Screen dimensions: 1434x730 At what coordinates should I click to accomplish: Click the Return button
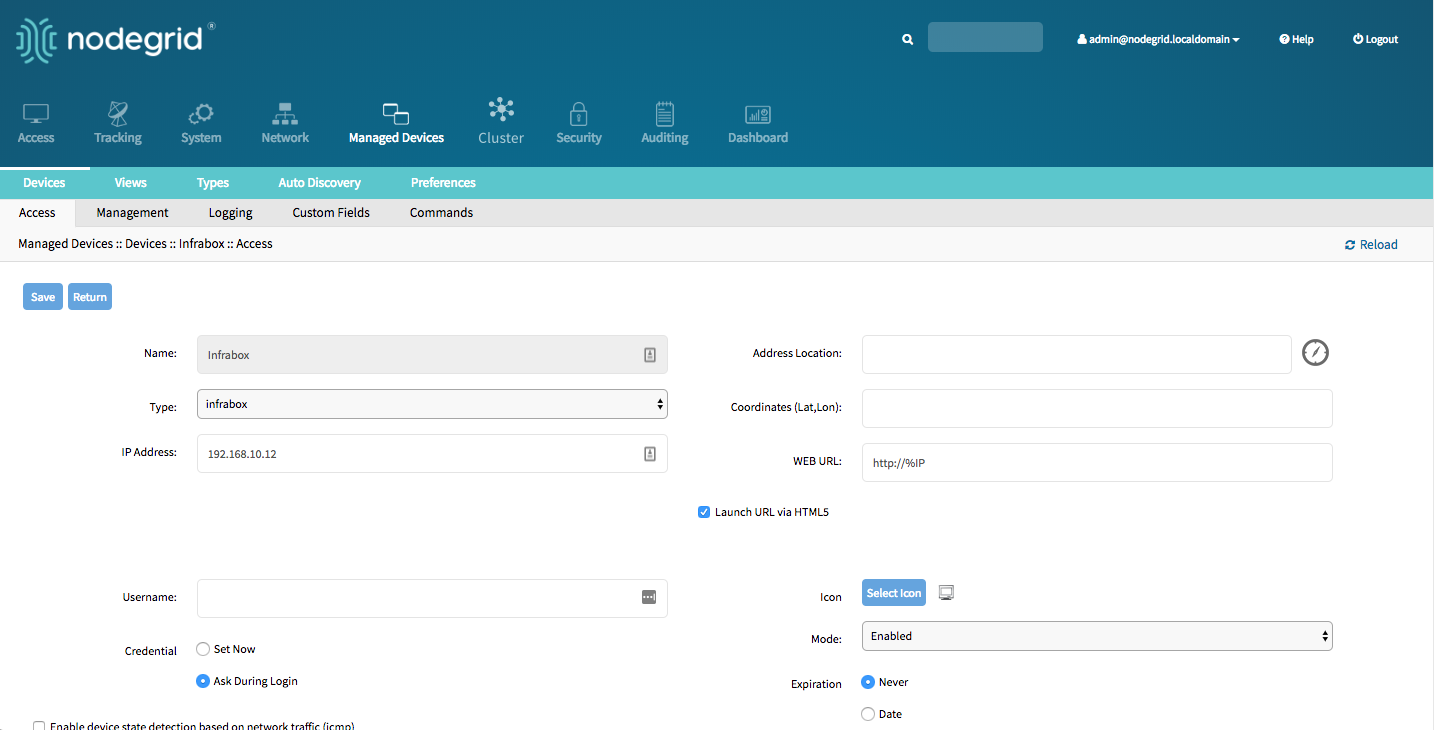(90, 297)
